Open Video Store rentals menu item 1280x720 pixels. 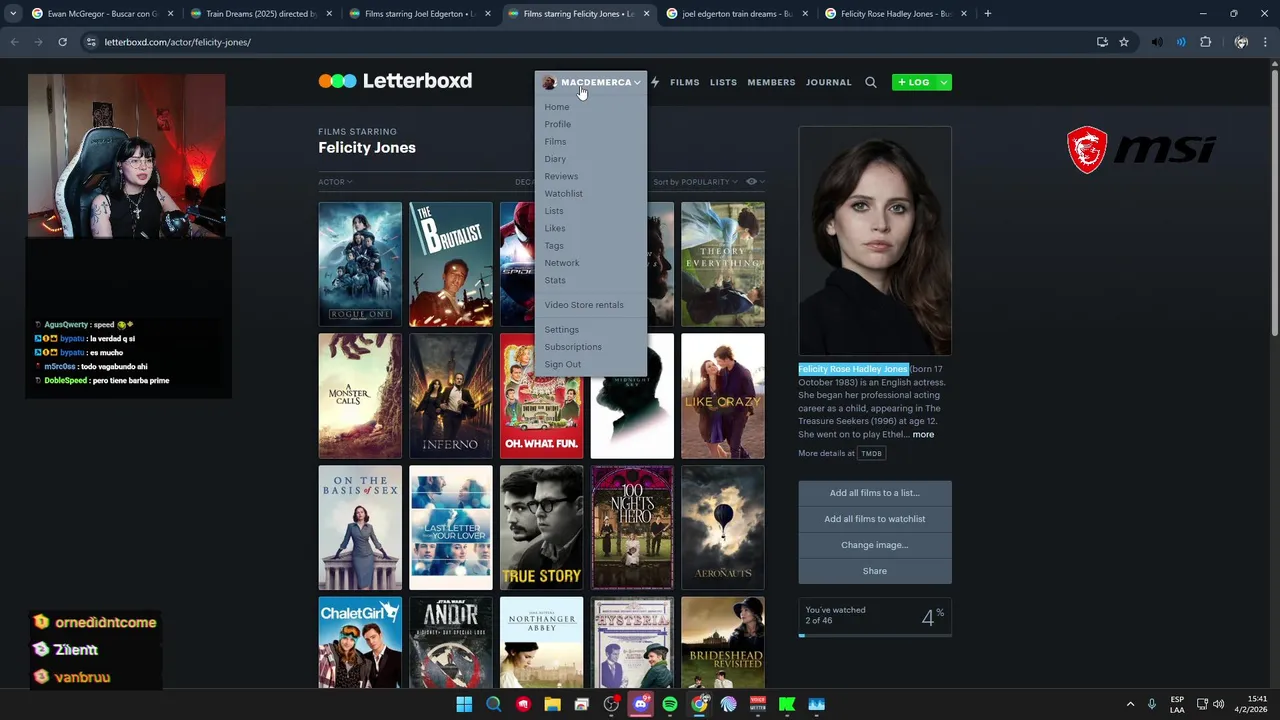coord(584,305)
